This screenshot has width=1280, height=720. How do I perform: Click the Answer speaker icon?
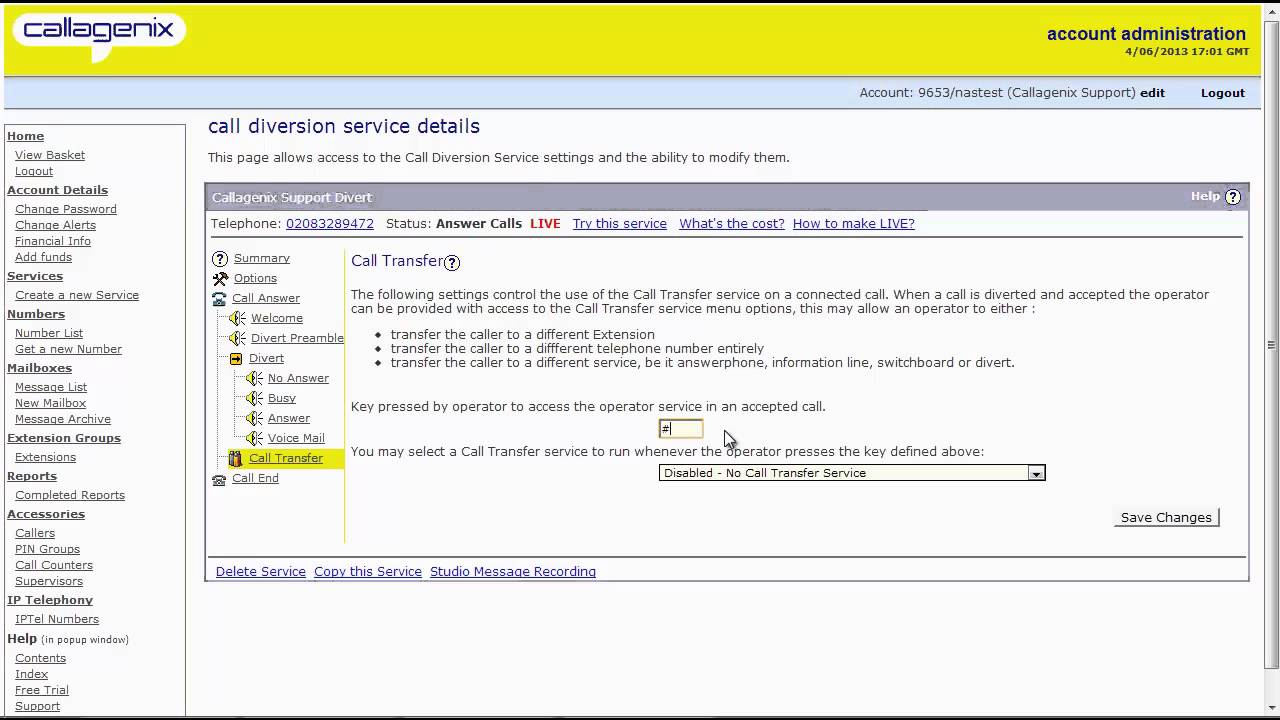pyautogui.click(x=254, y=418)
